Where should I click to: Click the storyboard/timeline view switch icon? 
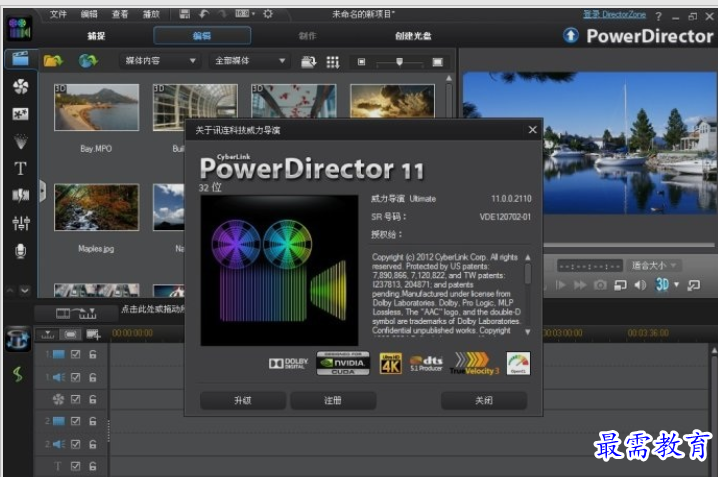click(76, 314)
